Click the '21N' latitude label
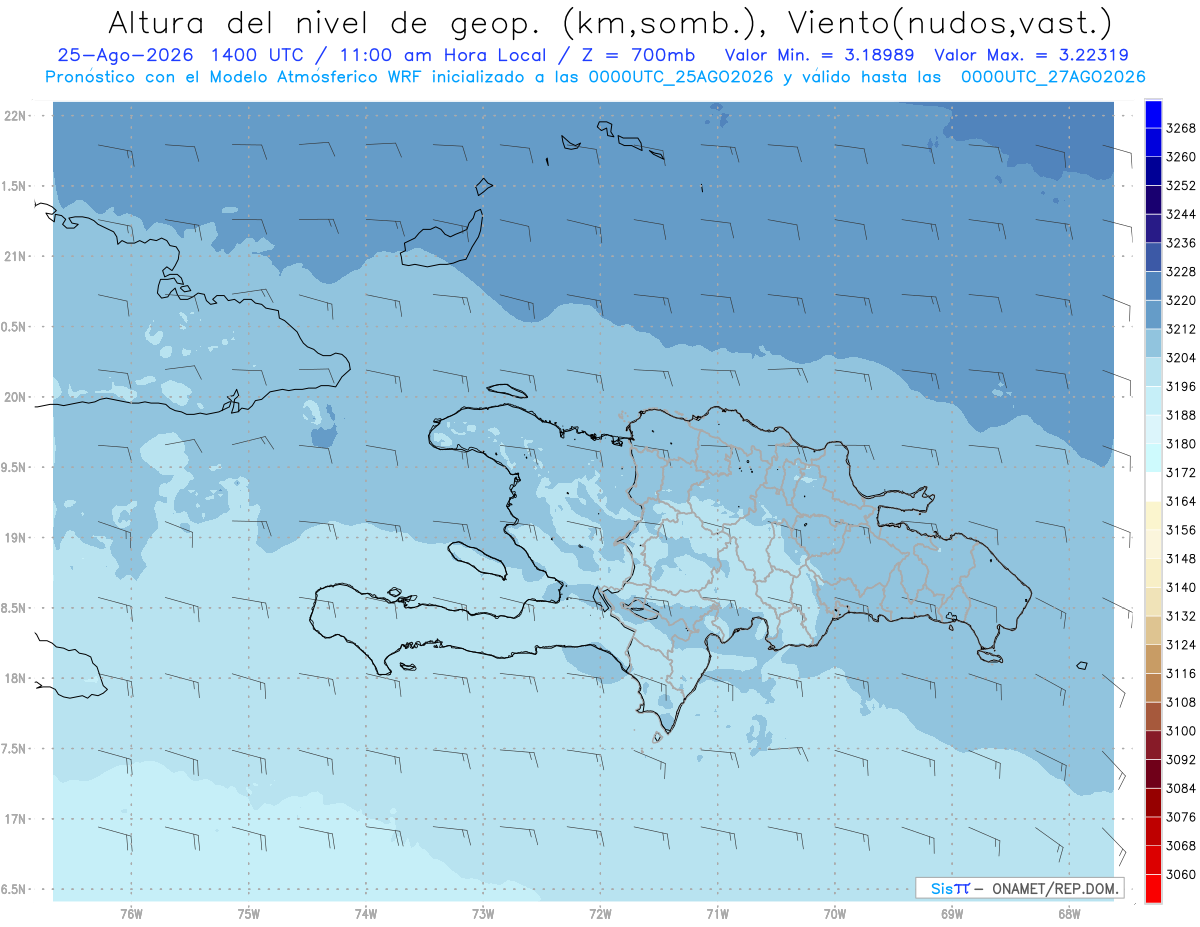This screenshot has height=927, width=1200. click(x=17, y=256)
